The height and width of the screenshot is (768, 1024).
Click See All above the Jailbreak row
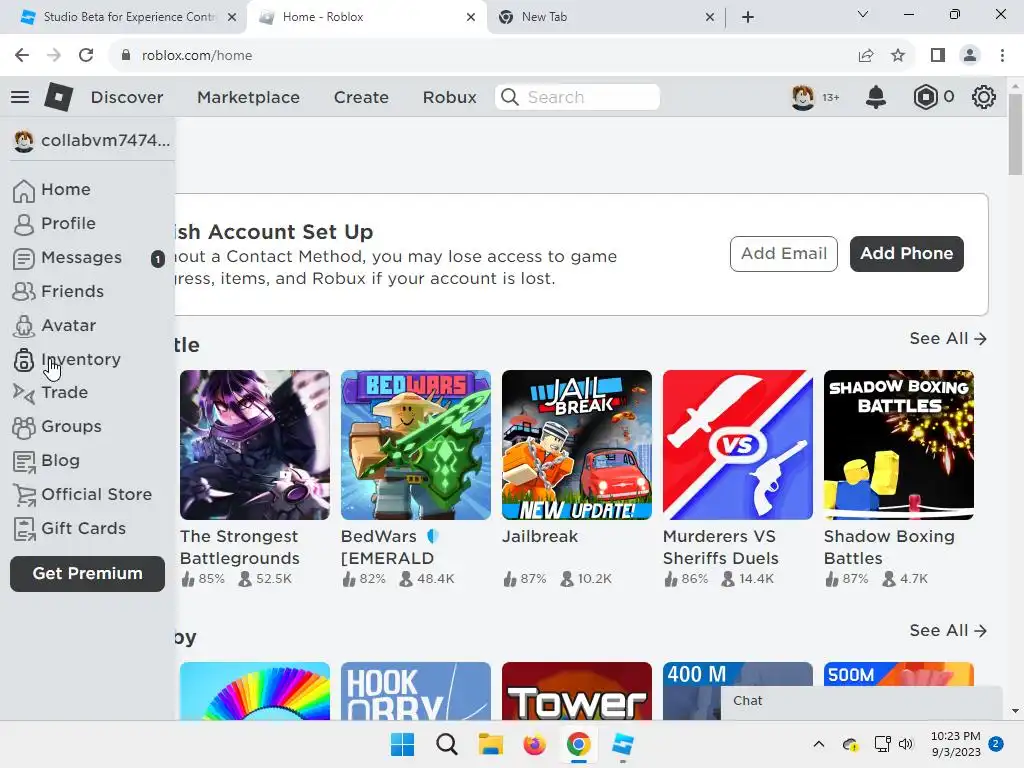point(948,339)
